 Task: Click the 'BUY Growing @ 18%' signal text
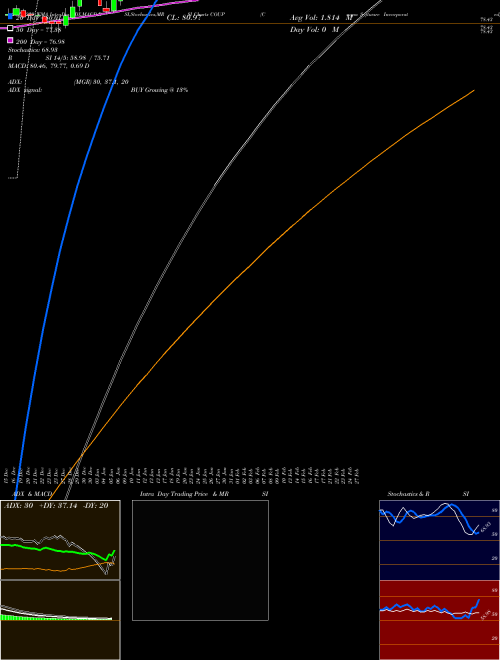[159, 90]
